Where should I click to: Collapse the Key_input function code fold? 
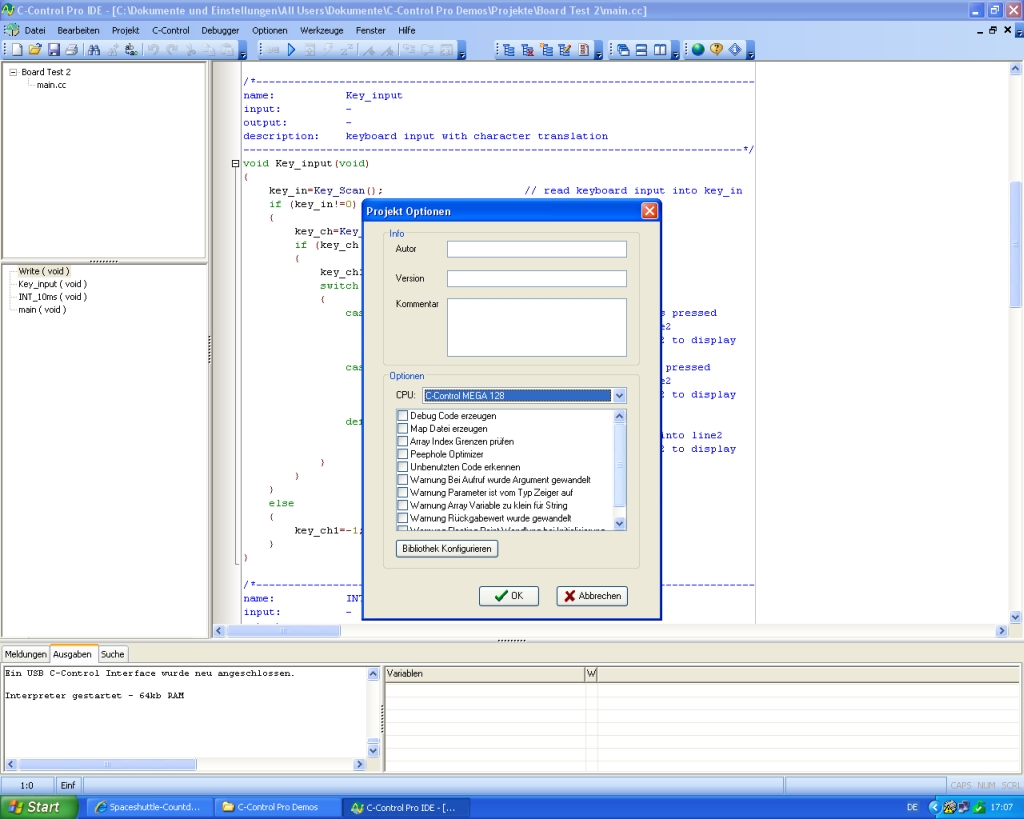pyautogui.click(x=235, y=163)
